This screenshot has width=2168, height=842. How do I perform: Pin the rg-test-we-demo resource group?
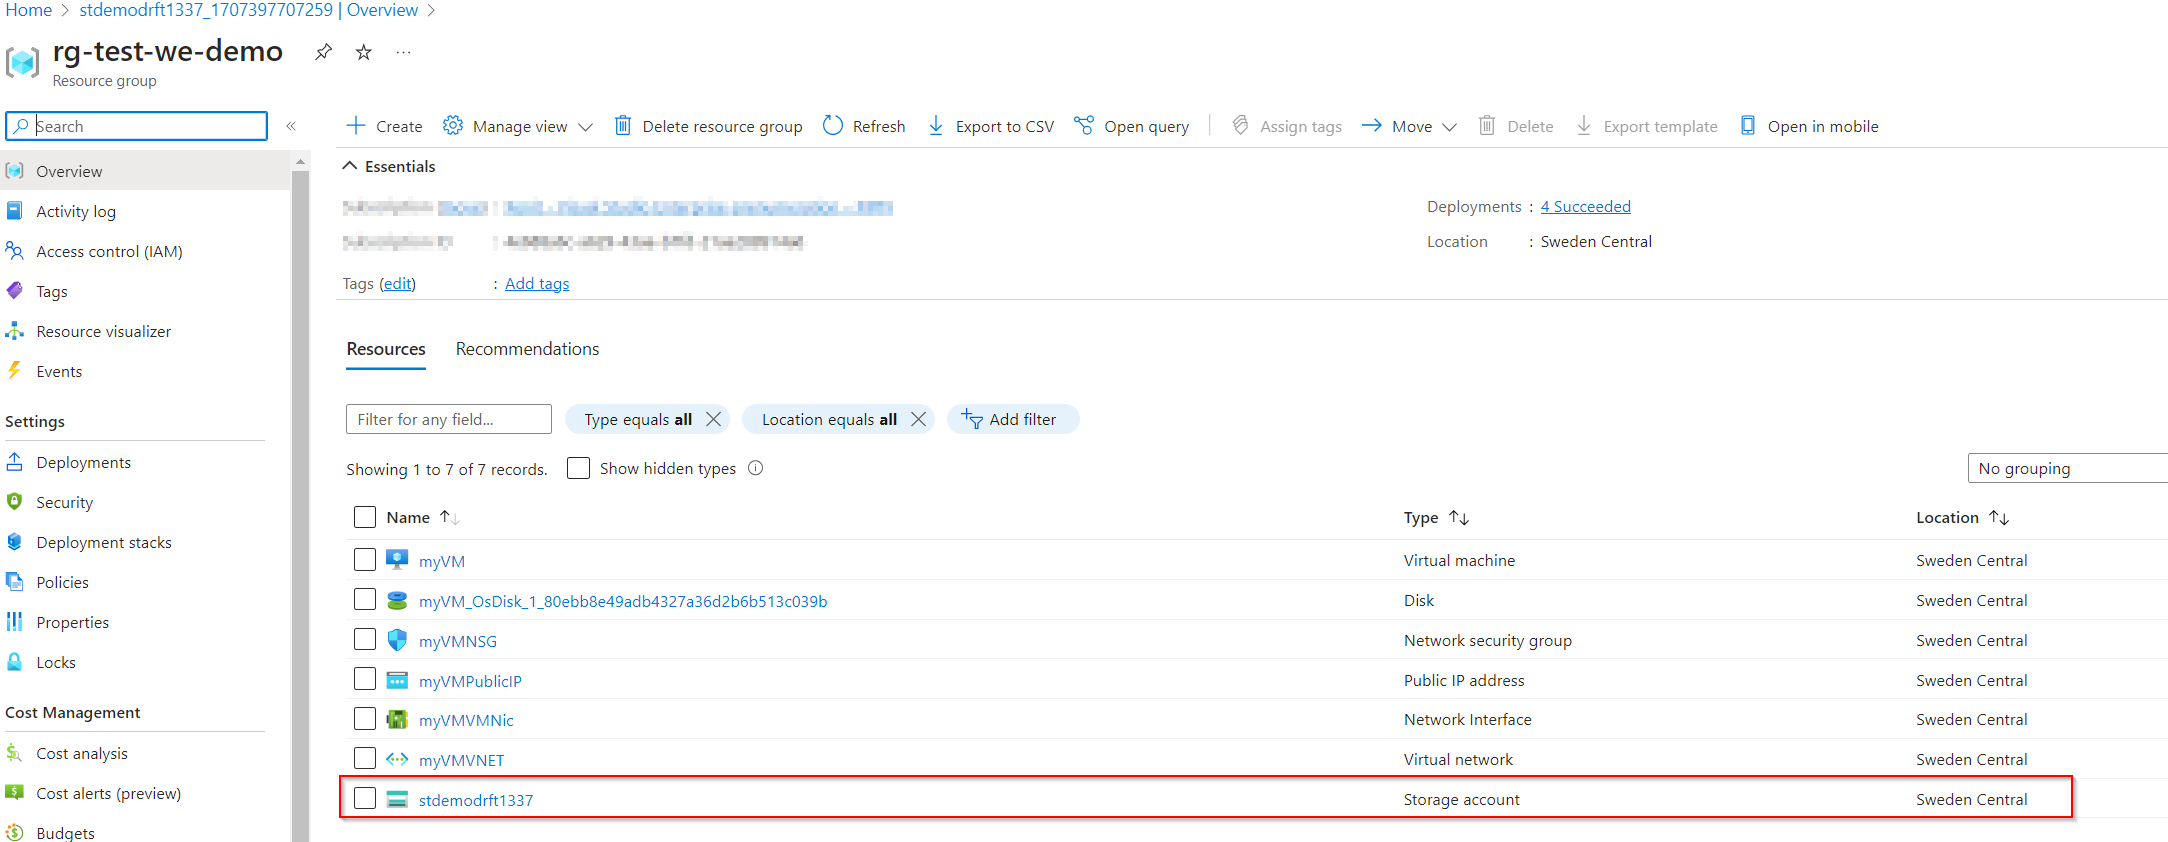click(323, 52)
